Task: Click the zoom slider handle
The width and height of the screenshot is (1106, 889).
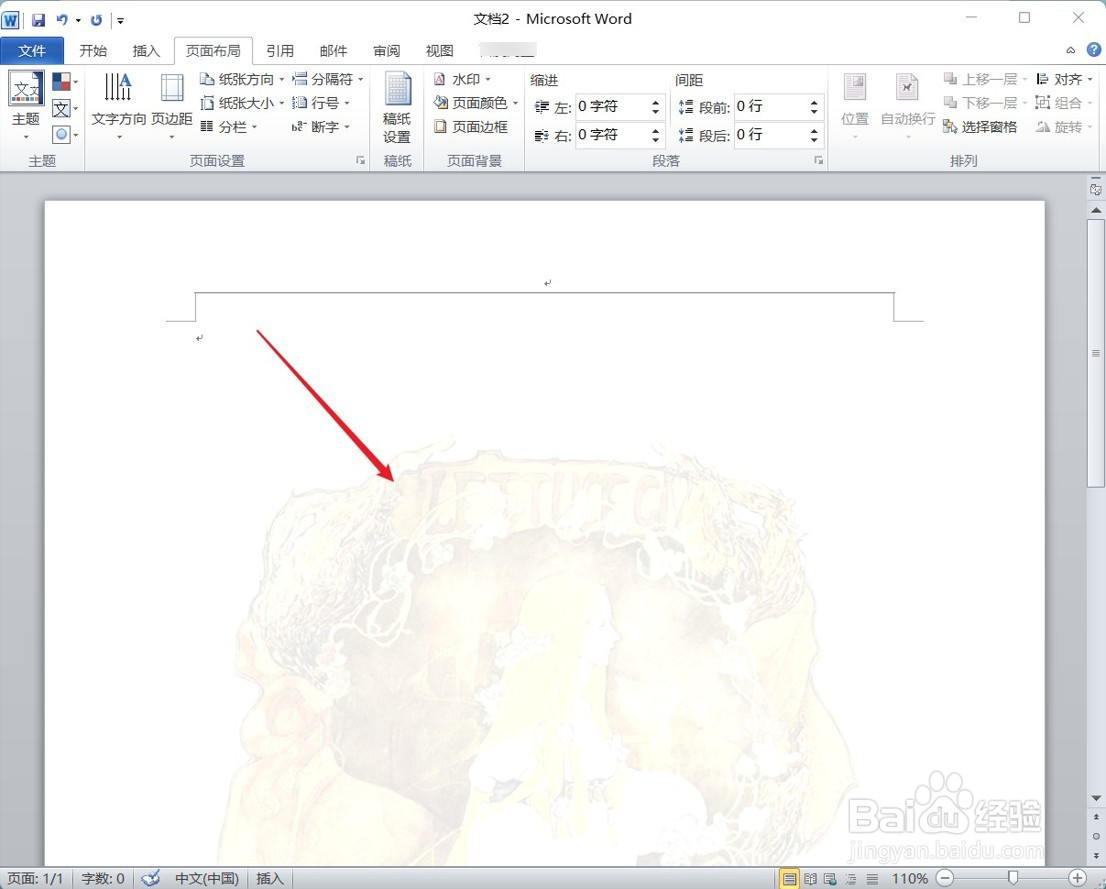Action: [1013, 878]
